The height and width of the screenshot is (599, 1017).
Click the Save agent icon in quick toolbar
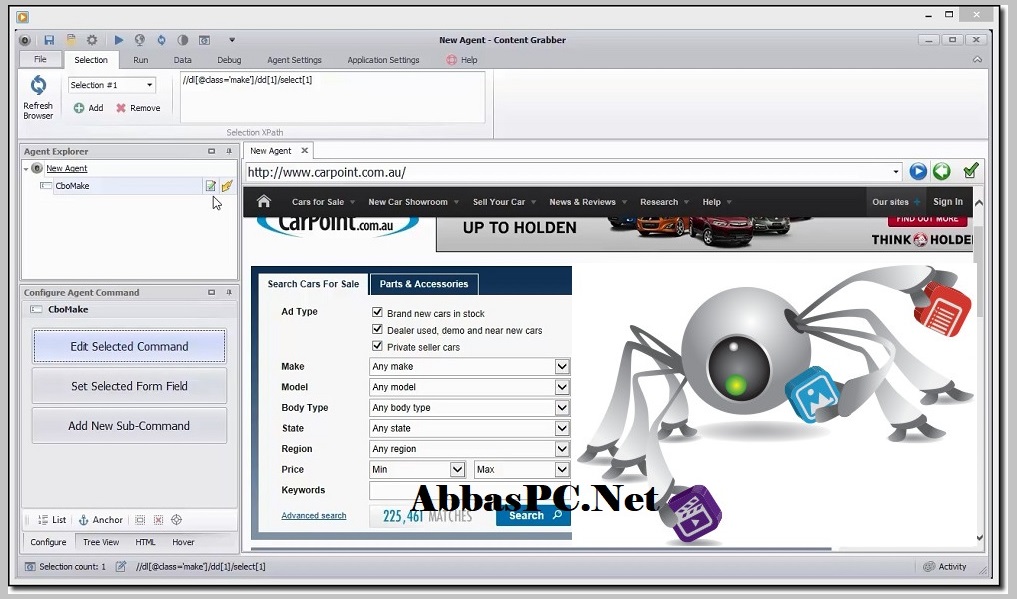tap(49, 40)
